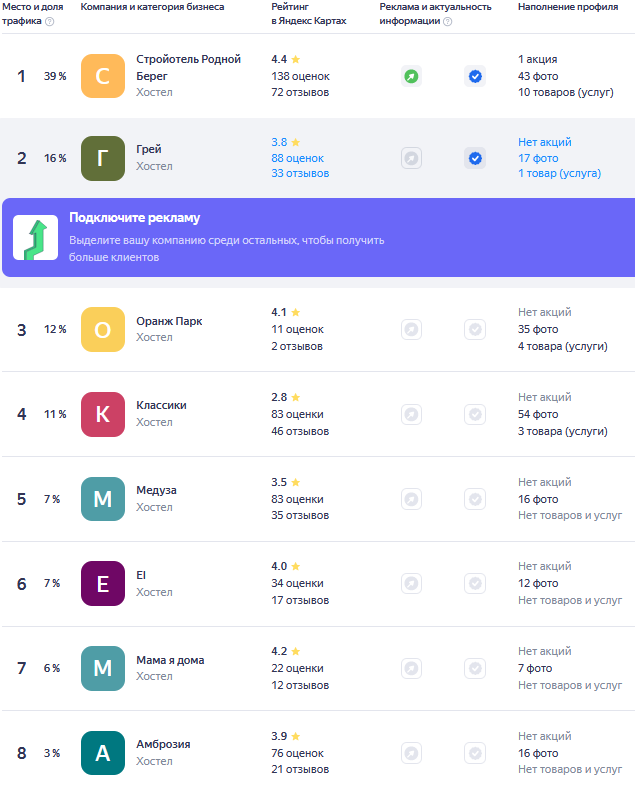Click the gray verified checkmark for Классики
635x795 pixels.
click(475, 415)
